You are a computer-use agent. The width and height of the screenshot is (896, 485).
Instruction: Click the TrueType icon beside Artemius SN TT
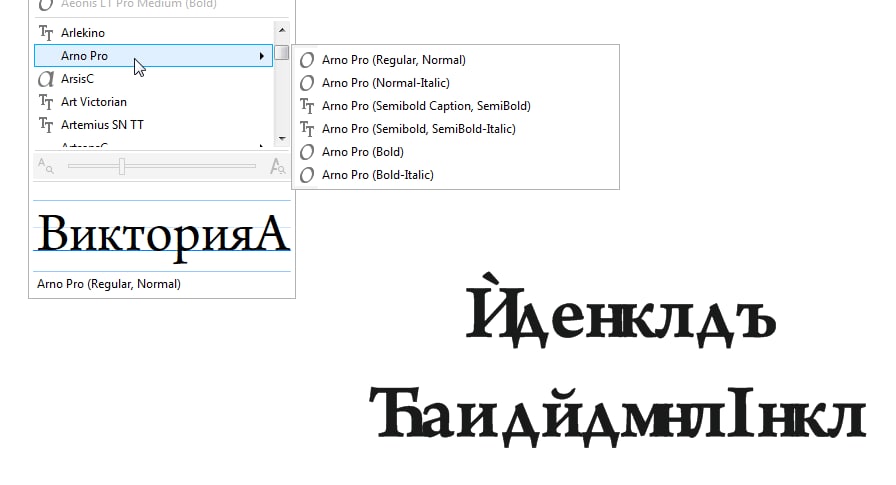coord(46,125)
